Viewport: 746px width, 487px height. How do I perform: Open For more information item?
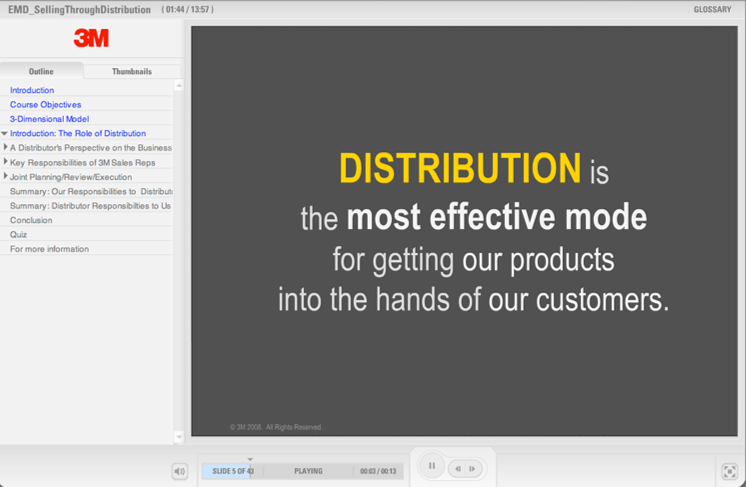(x=49, y=249)
